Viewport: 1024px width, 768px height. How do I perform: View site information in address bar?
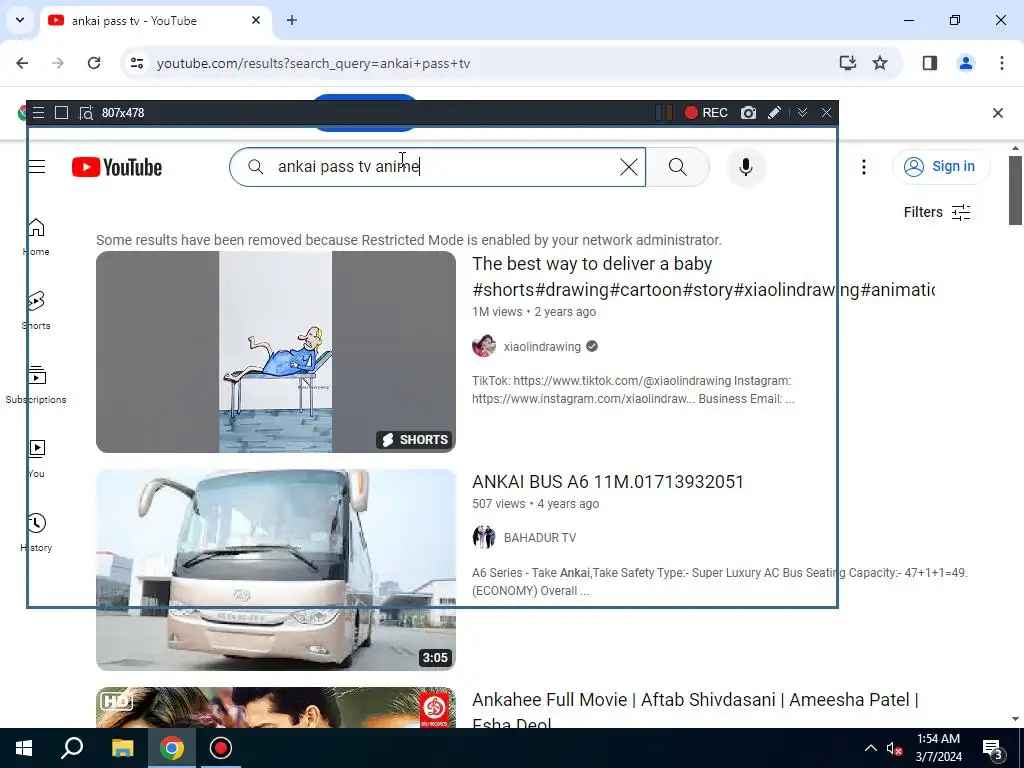click(137, 63)
